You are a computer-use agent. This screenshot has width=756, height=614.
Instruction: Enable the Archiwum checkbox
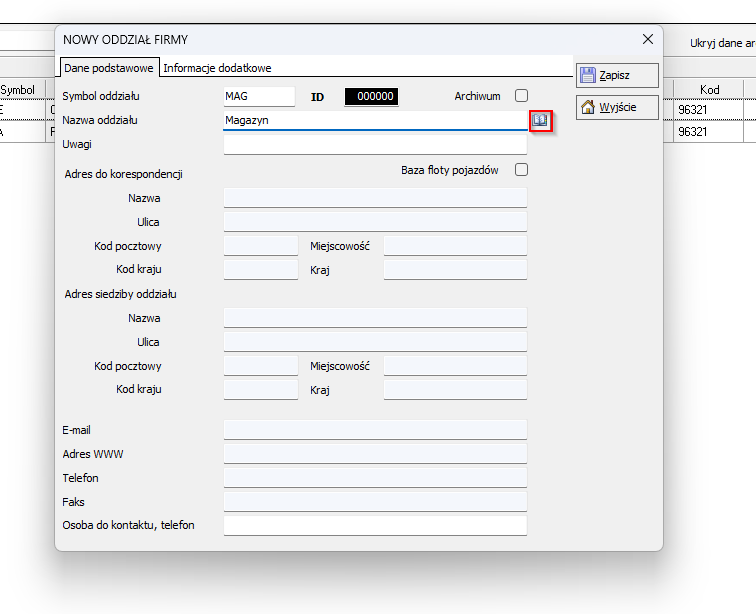click(x=521, y=96)
